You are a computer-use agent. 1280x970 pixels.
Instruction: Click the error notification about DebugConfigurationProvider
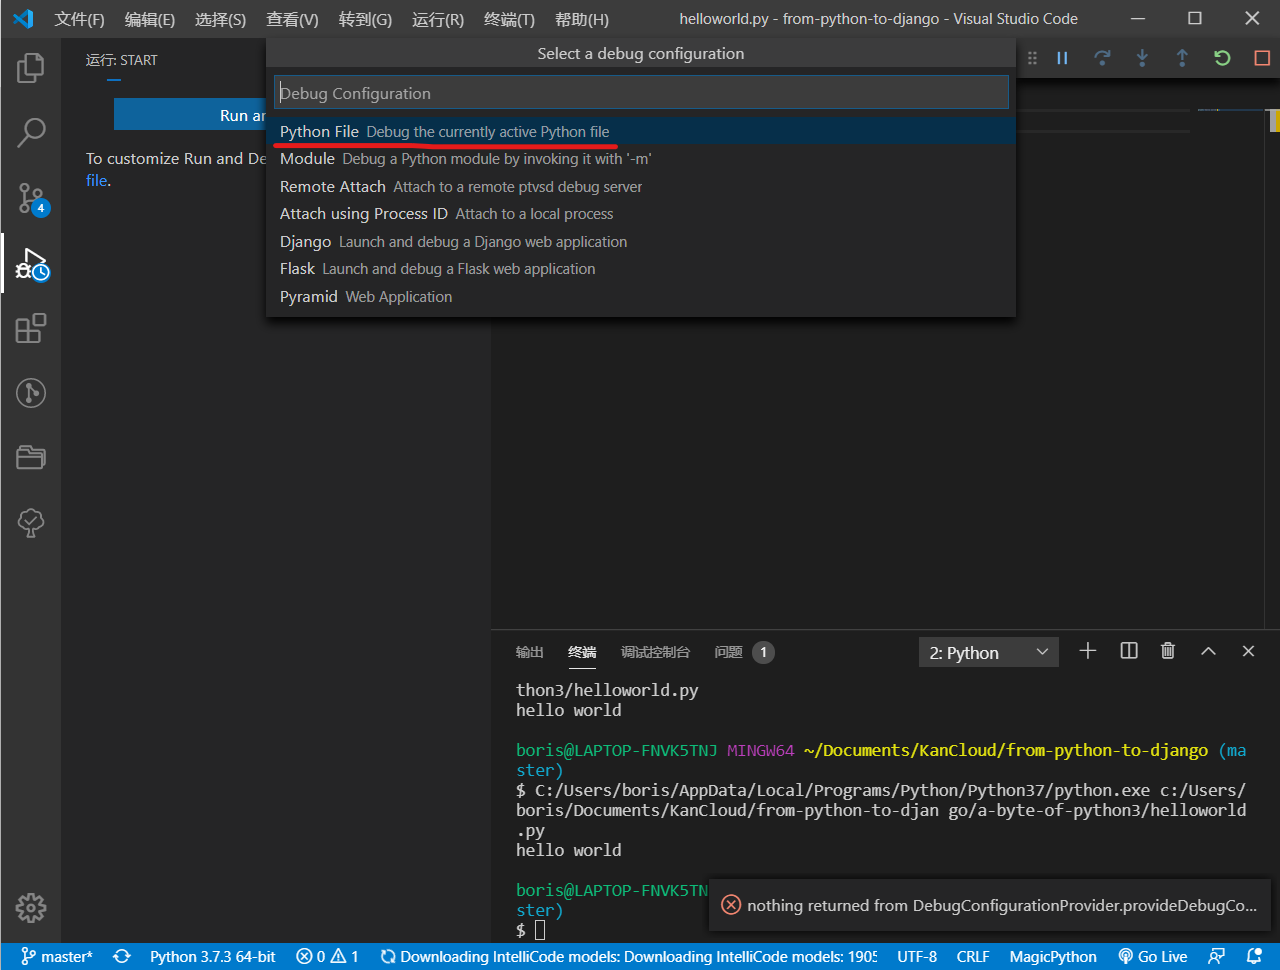pos(990,905)
